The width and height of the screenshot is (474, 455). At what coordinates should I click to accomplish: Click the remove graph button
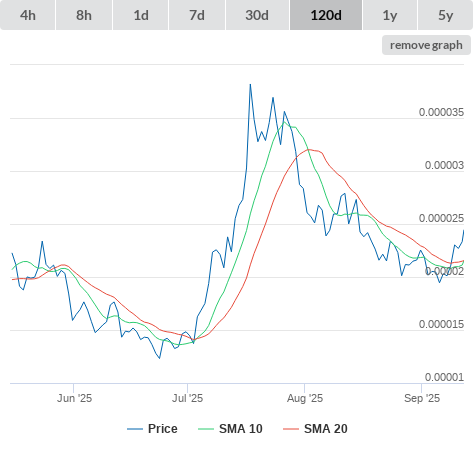(426, 45)
